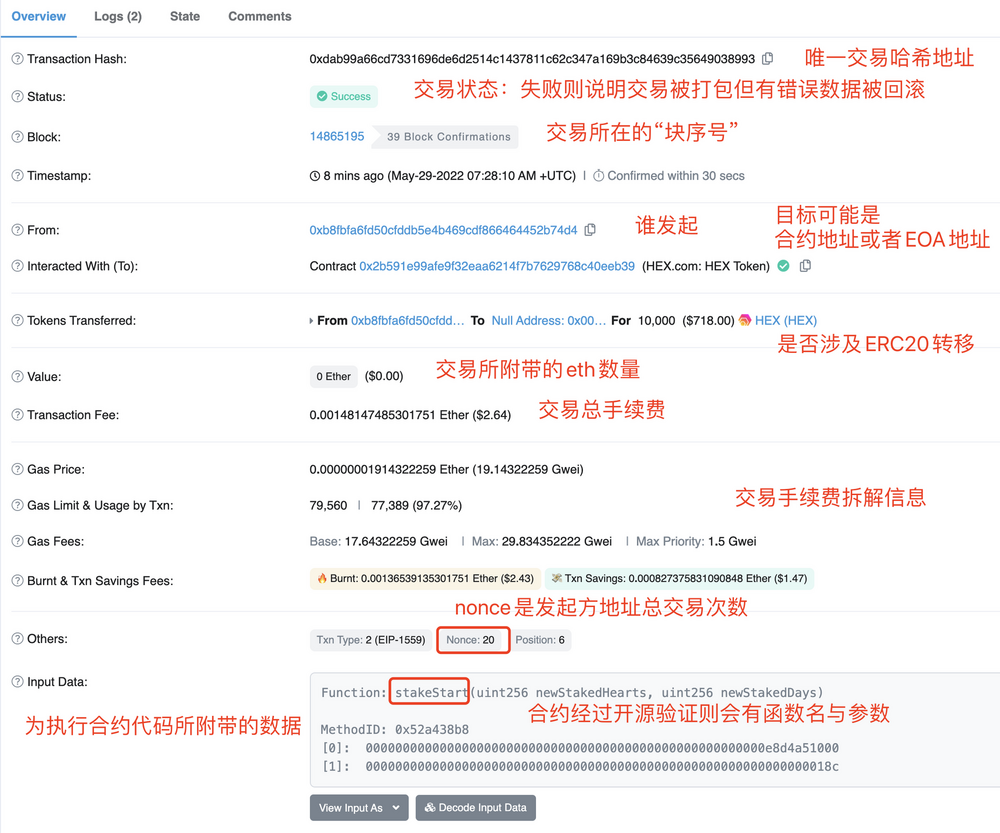Screen dimensions: 1000x833
Task: Switch to the Logs (2) tab
Action: click(118, 17)
